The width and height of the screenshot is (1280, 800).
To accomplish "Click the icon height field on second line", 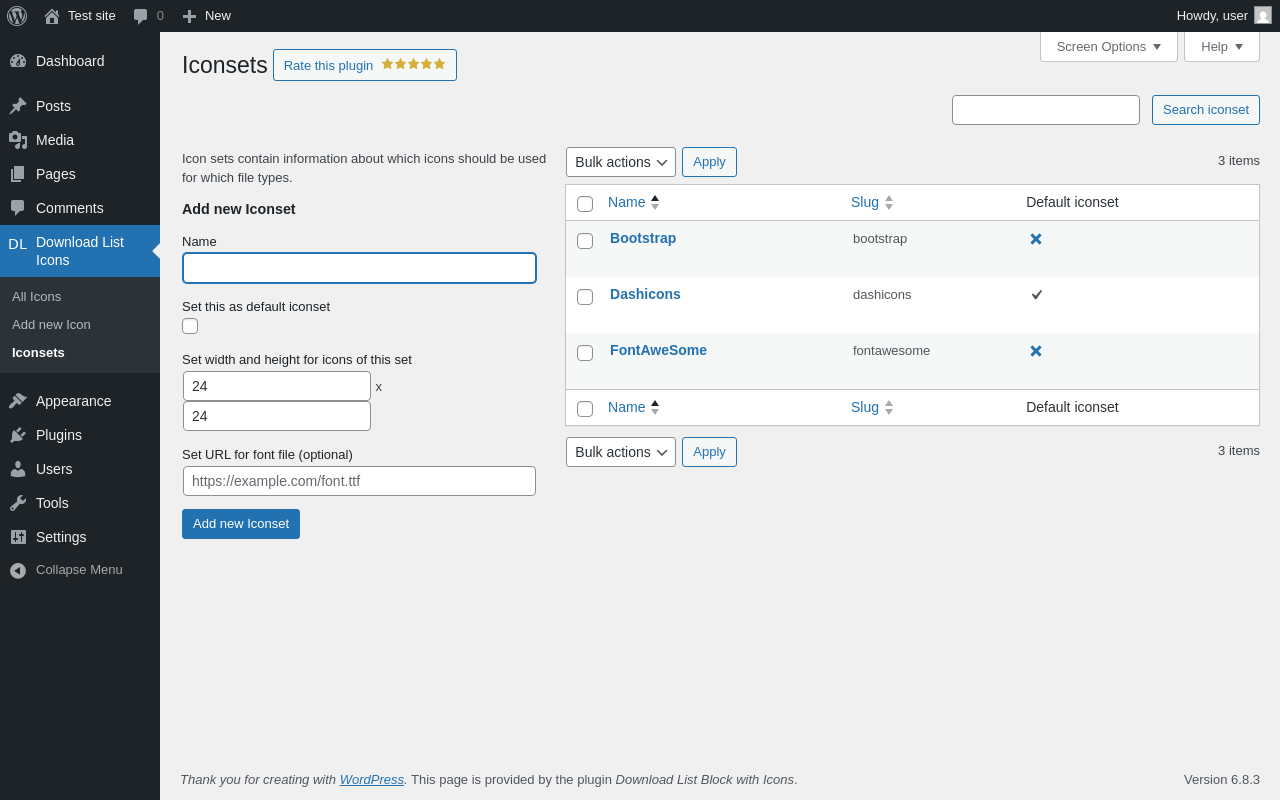I will click(277, 416).
